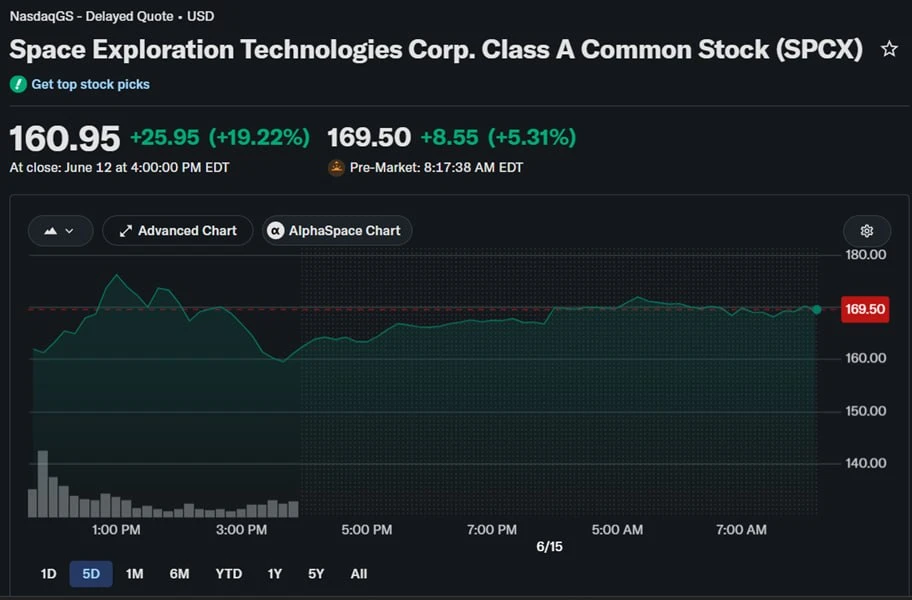Click the At close June 12 text
The height and width of the screenshot is (600, 912).
[x=119, y=167]
